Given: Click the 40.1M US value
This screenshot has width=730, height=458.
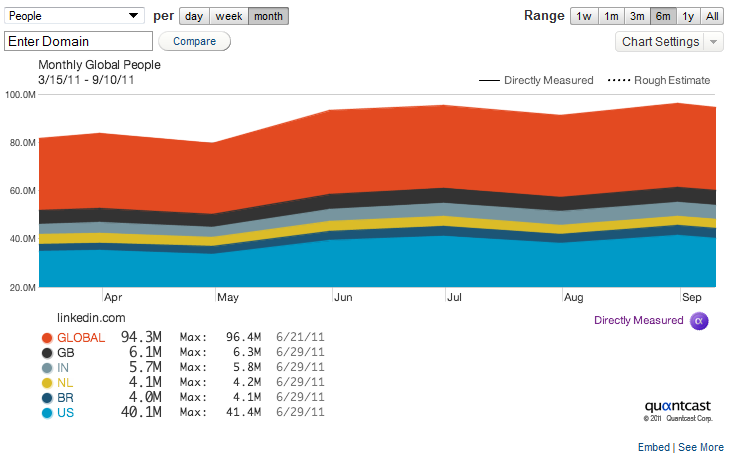Looking at the screenshot, I should (x=141, y=412).
